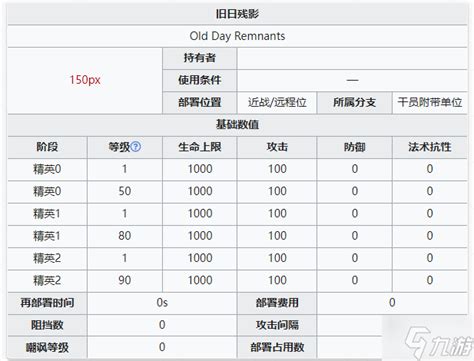The image size is (474, 361).
Task: Select level value 80 in the 精英1 row
Action: pos(125,236)
